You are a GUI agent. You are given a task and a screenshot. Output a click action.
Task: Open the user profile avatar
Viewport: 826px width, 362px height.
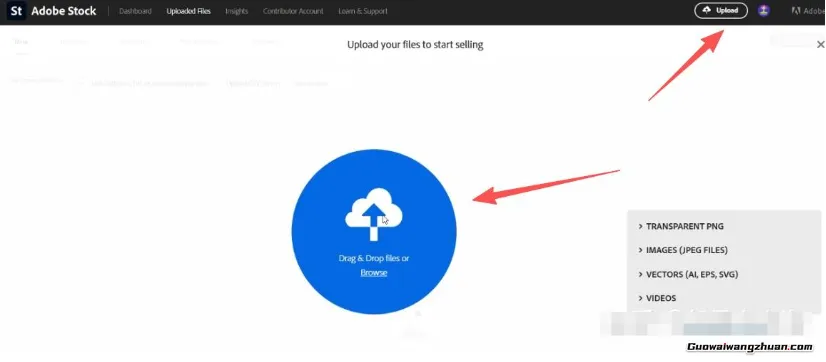click(x=763, y=11)
